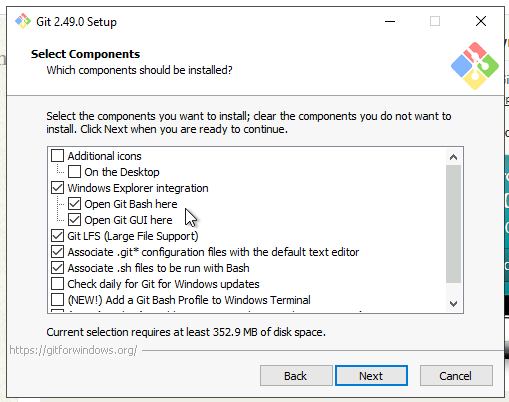Uncheck Windows Explorer integration
Viewport: 509px width, 402px height.
click(57, 188)
